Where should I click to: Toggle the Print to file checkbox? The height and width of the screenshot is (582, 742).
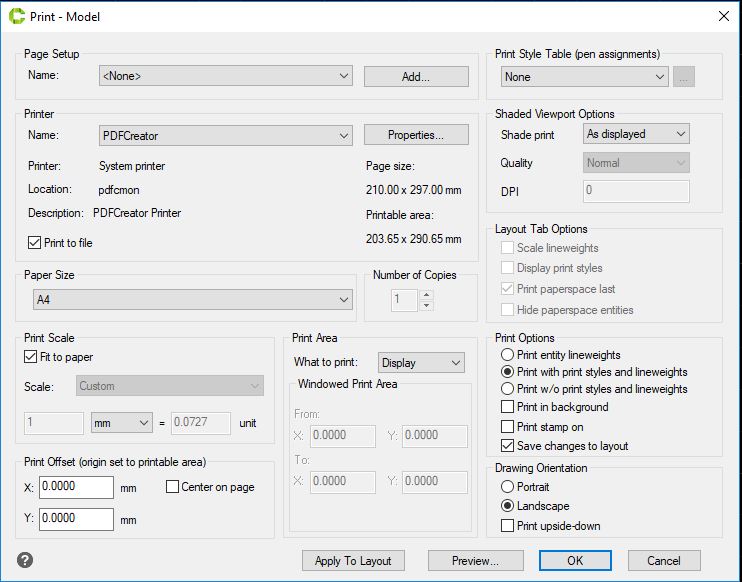click(x=35, y=242)
